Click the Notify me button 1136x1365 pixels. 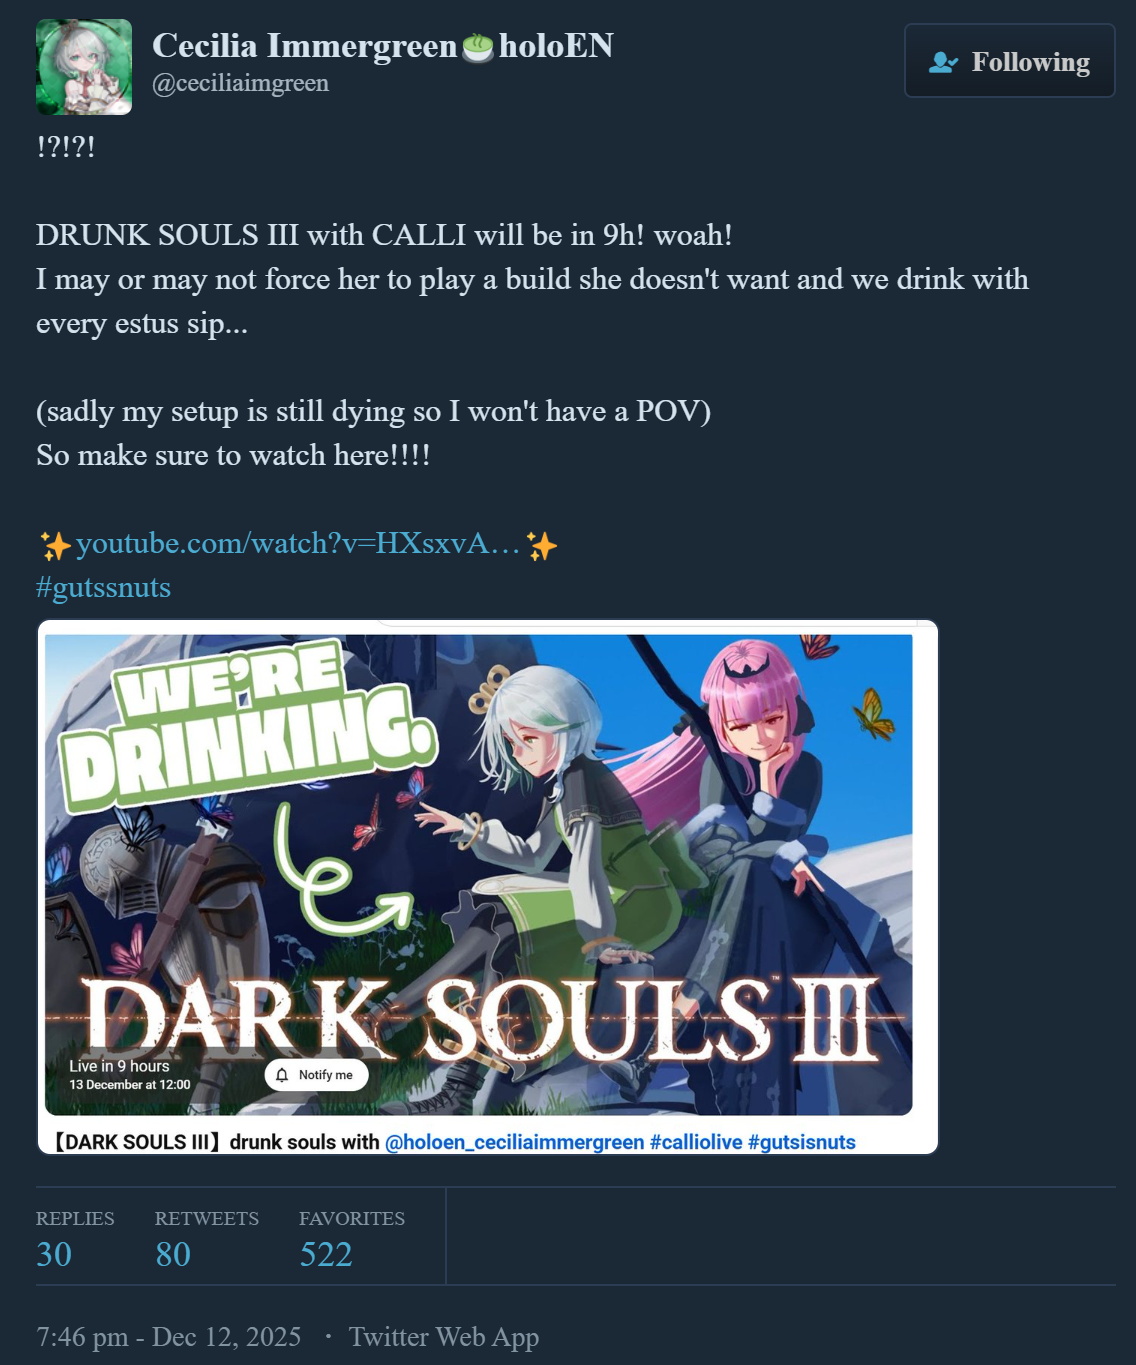coord(316,1075)
